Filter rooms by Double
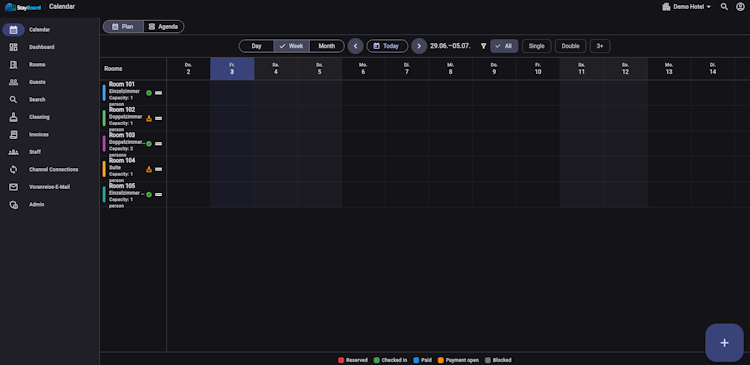Image resolution: width=750 pixels, height=365 pixels. coord(571,46)
